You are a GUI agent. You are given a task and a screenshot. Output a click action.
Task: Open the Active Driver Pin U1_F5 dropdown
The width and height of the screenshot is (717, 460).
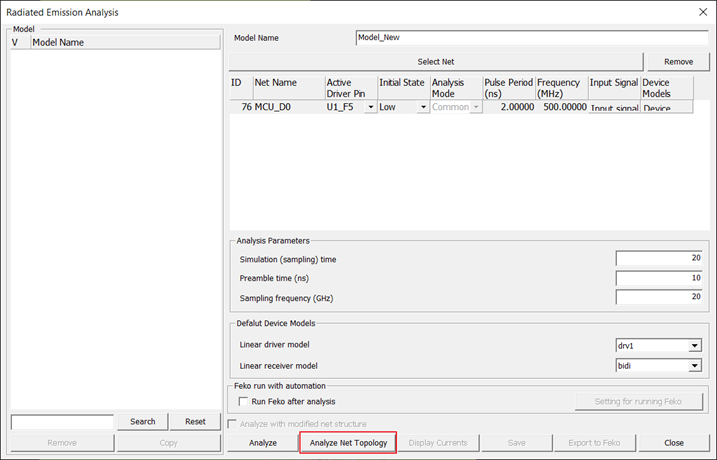click(371, 107)
